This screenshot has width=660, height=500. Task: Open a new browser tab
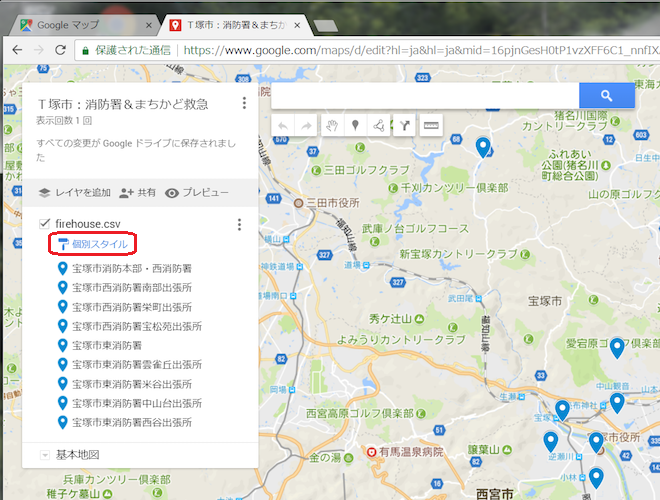coord(325,26)
